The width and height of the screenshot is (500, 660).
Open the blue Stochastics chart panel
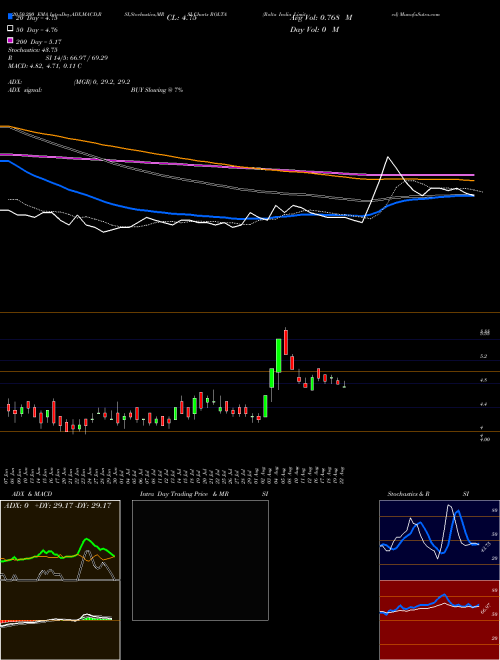[x=439, y=540]
